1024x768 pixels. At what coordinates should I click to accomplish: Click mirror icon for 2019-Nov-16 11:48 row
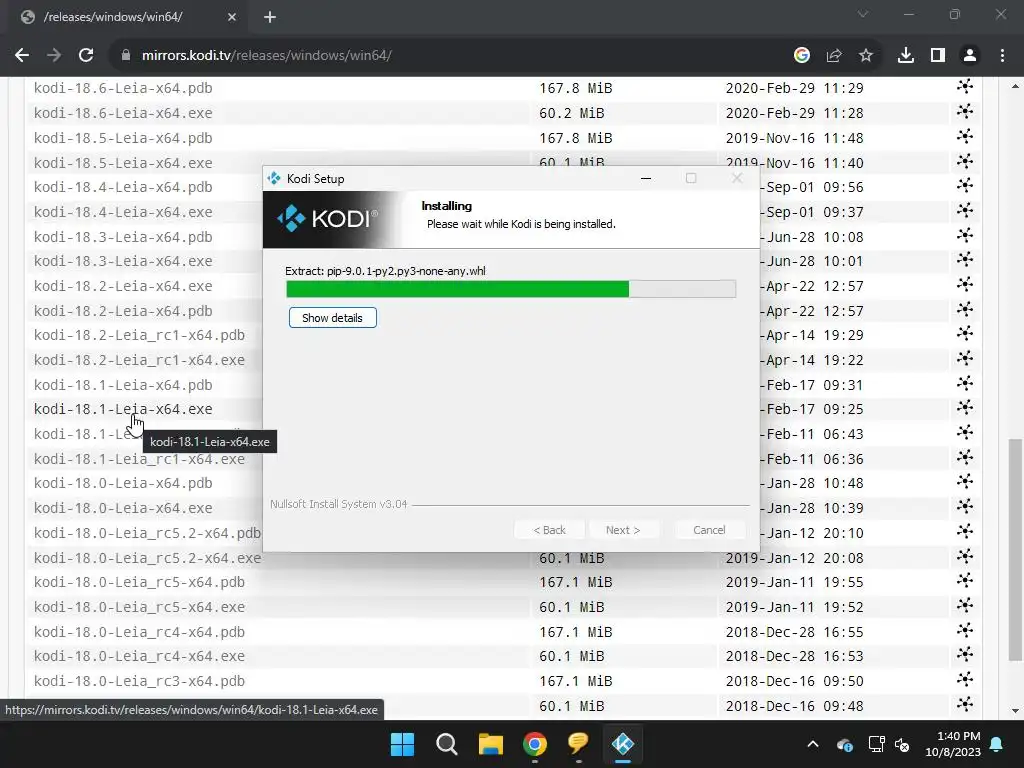(x=965, y=136)
